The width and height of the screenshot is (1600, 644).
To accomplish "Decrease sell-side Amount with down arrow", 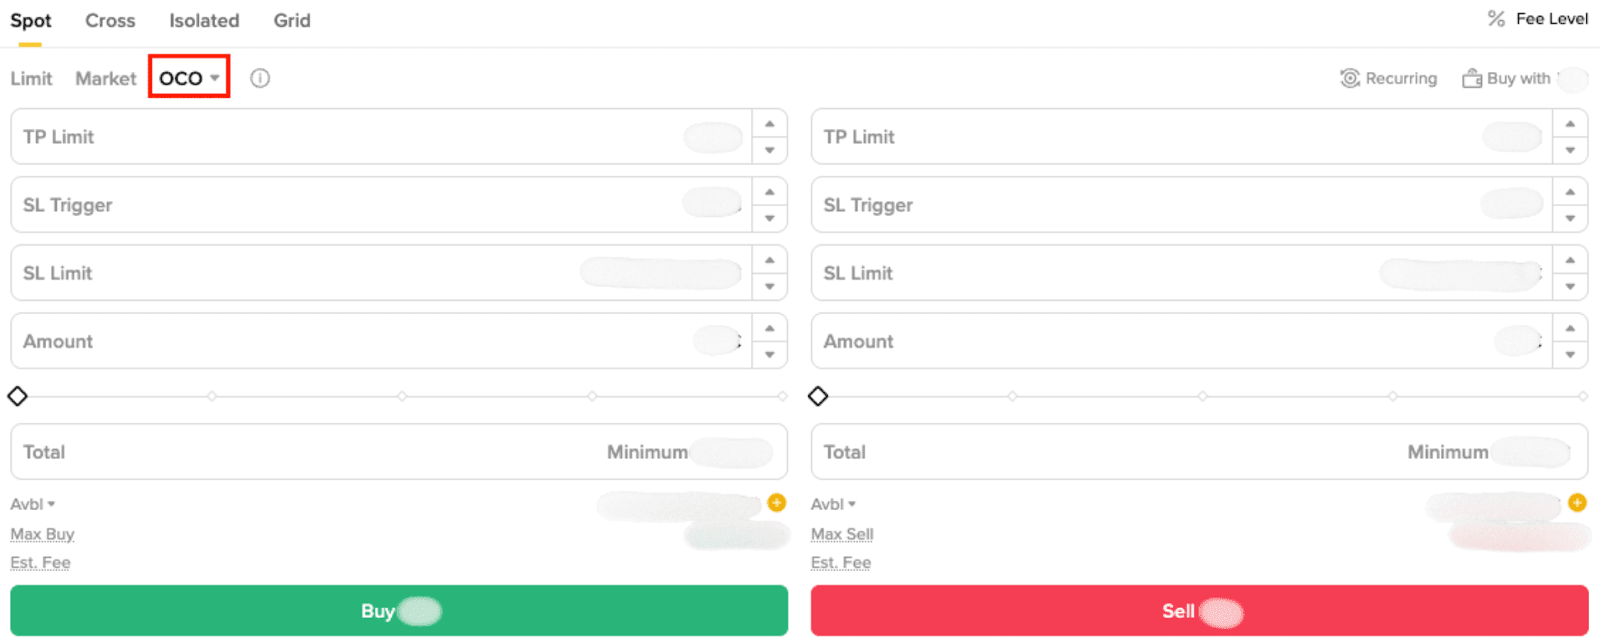I will point(1570,354).
